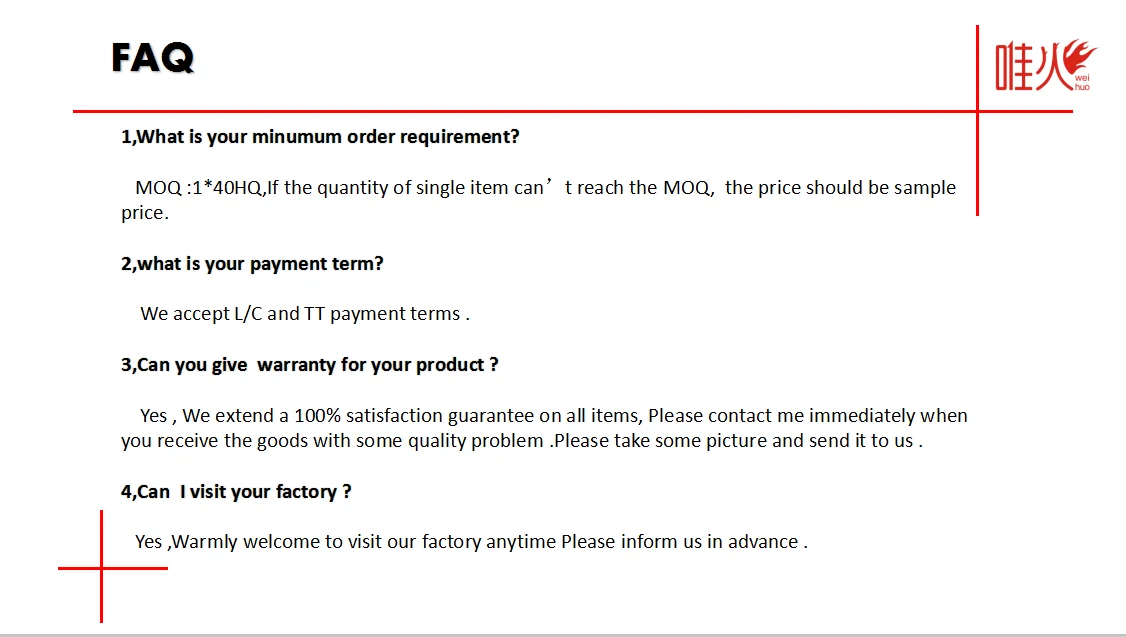1126x637 pixels.
Task: Click the red crosshair intersection at bottom left
Action: click(x=101, y=568)
